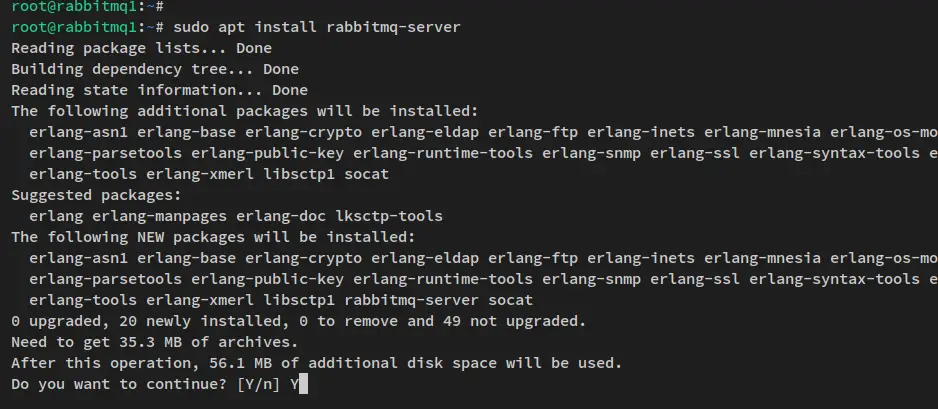Screen dimensions: 938x409
Task: Click the 'Need to get 35.3 MB' line
Action: pyautogui.click(x=154, y=342)
